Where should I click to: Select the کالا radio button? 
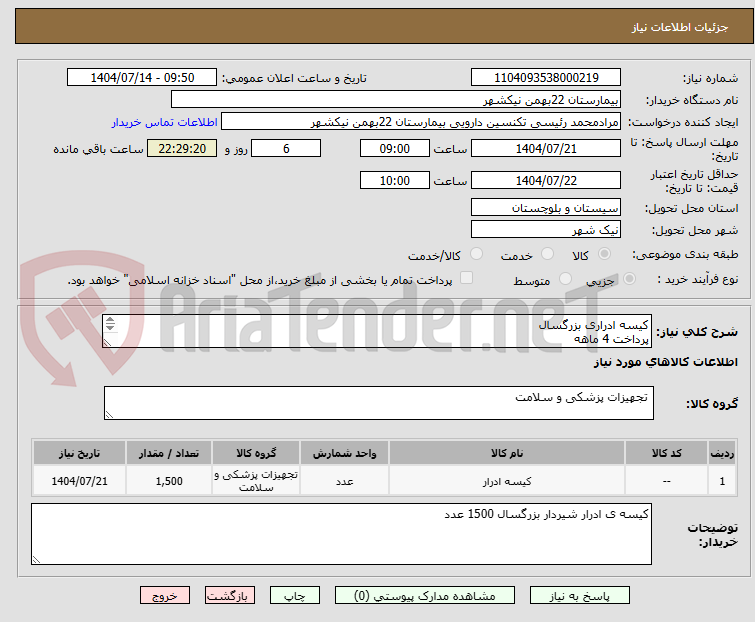coord(604,254)
